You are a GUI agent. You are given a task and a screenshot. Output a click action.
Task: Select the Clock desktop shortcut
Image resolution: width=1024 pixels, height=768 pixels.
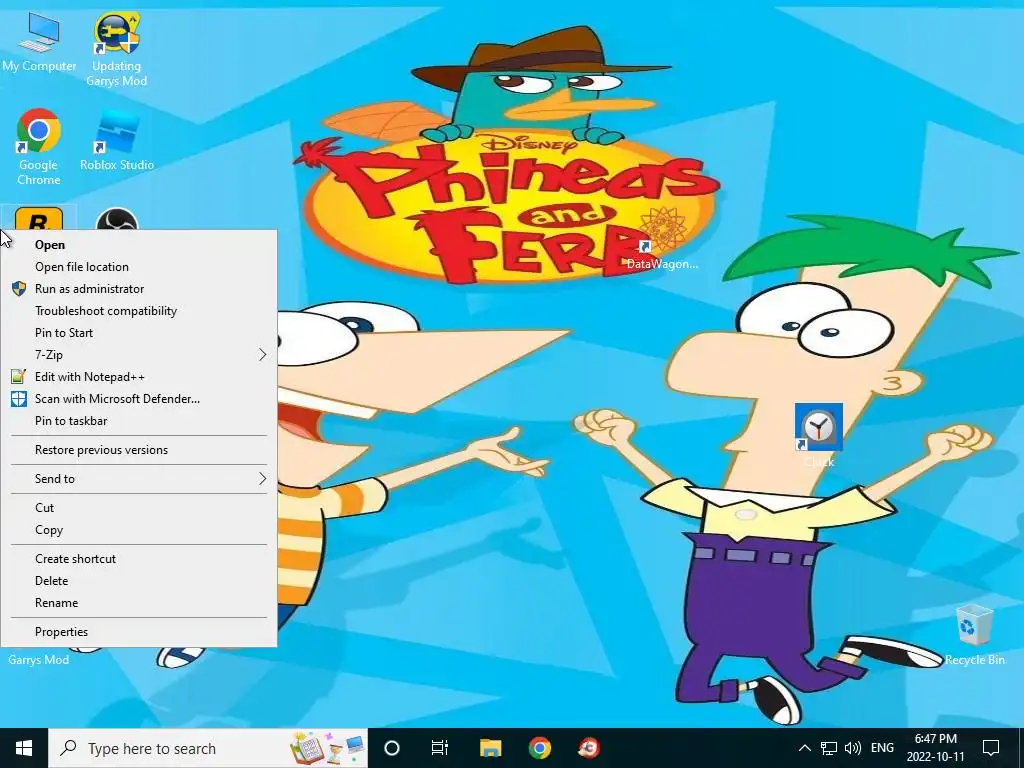point(818,435)
